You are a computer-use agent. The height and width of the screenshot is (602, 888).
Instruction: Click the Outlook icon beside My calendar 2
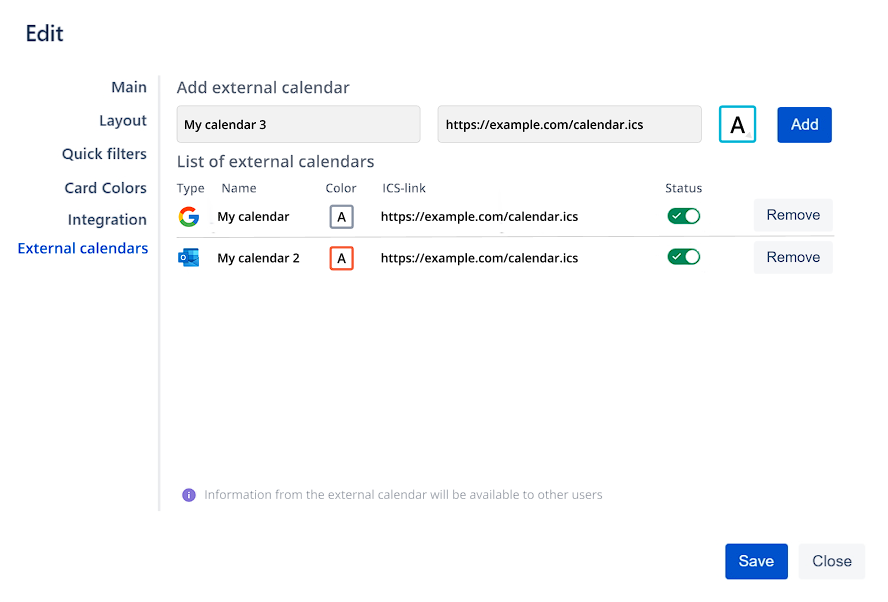(188, 258)
